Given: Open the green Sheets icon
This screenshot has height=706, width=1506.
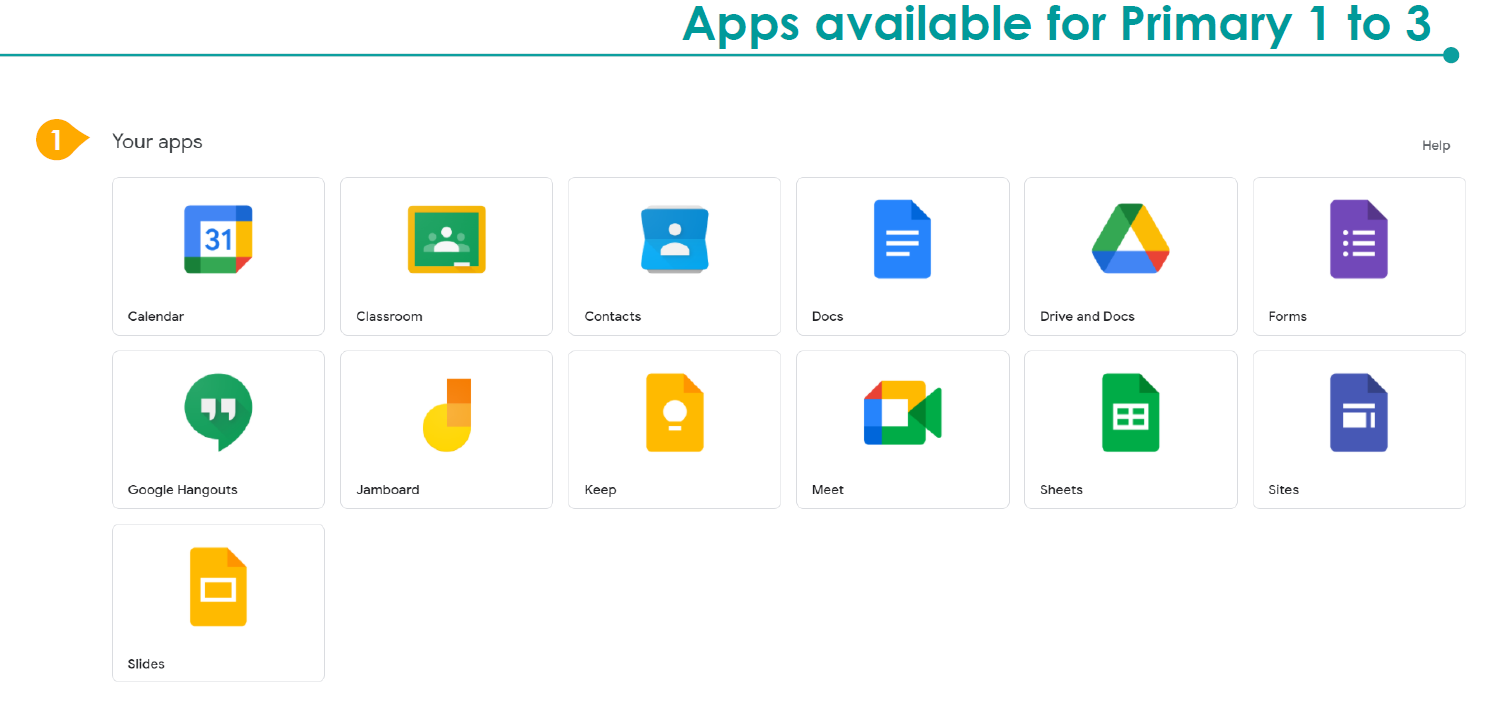Looking at the screenshot, I should (x=1130, y=413).
